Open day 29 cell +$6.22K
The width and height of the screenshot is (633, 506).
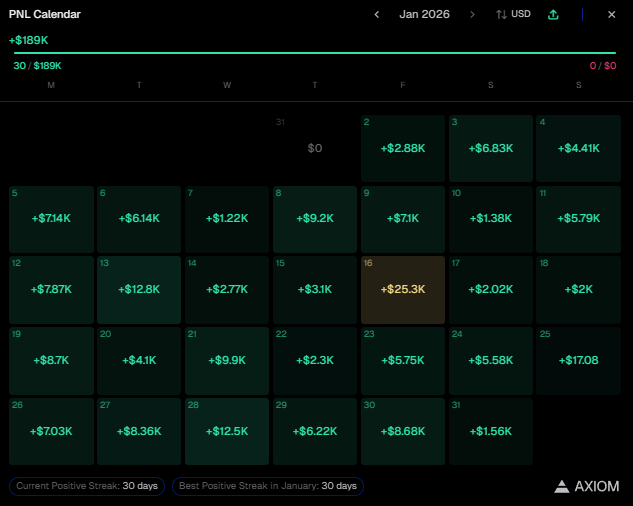315,432
